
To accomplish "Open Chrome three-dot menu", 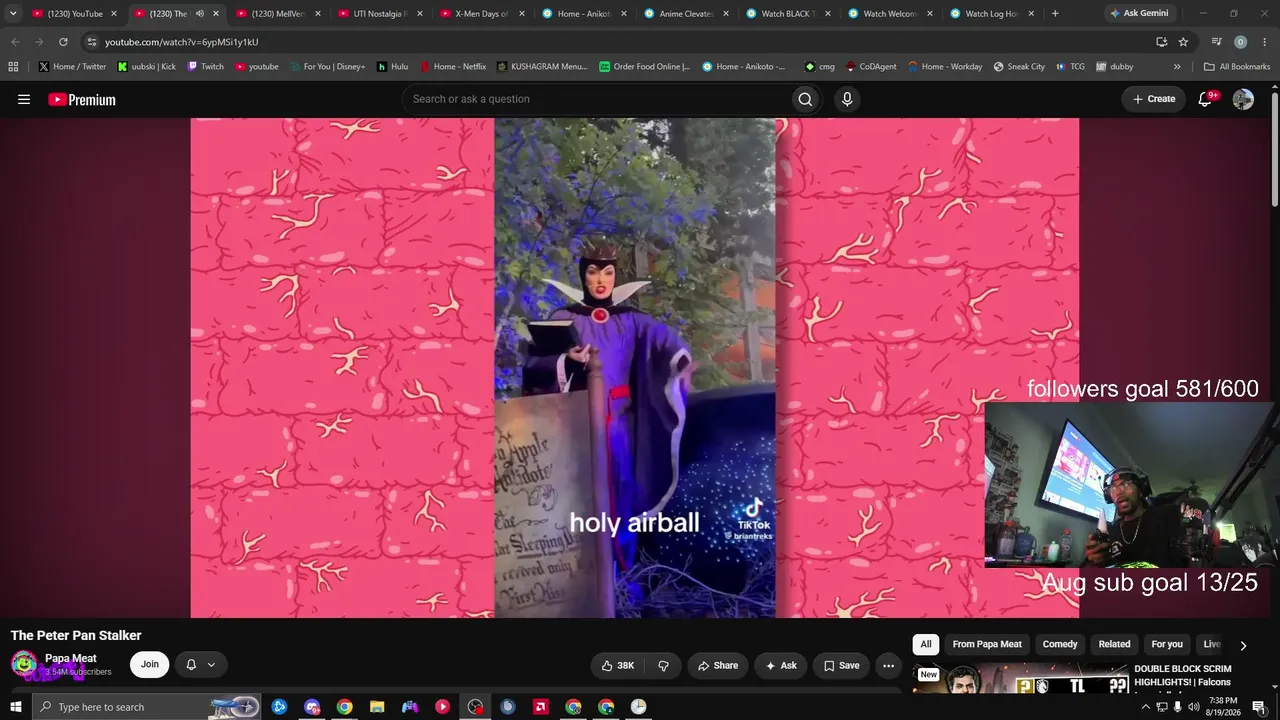I will [x=1265, y=42].
